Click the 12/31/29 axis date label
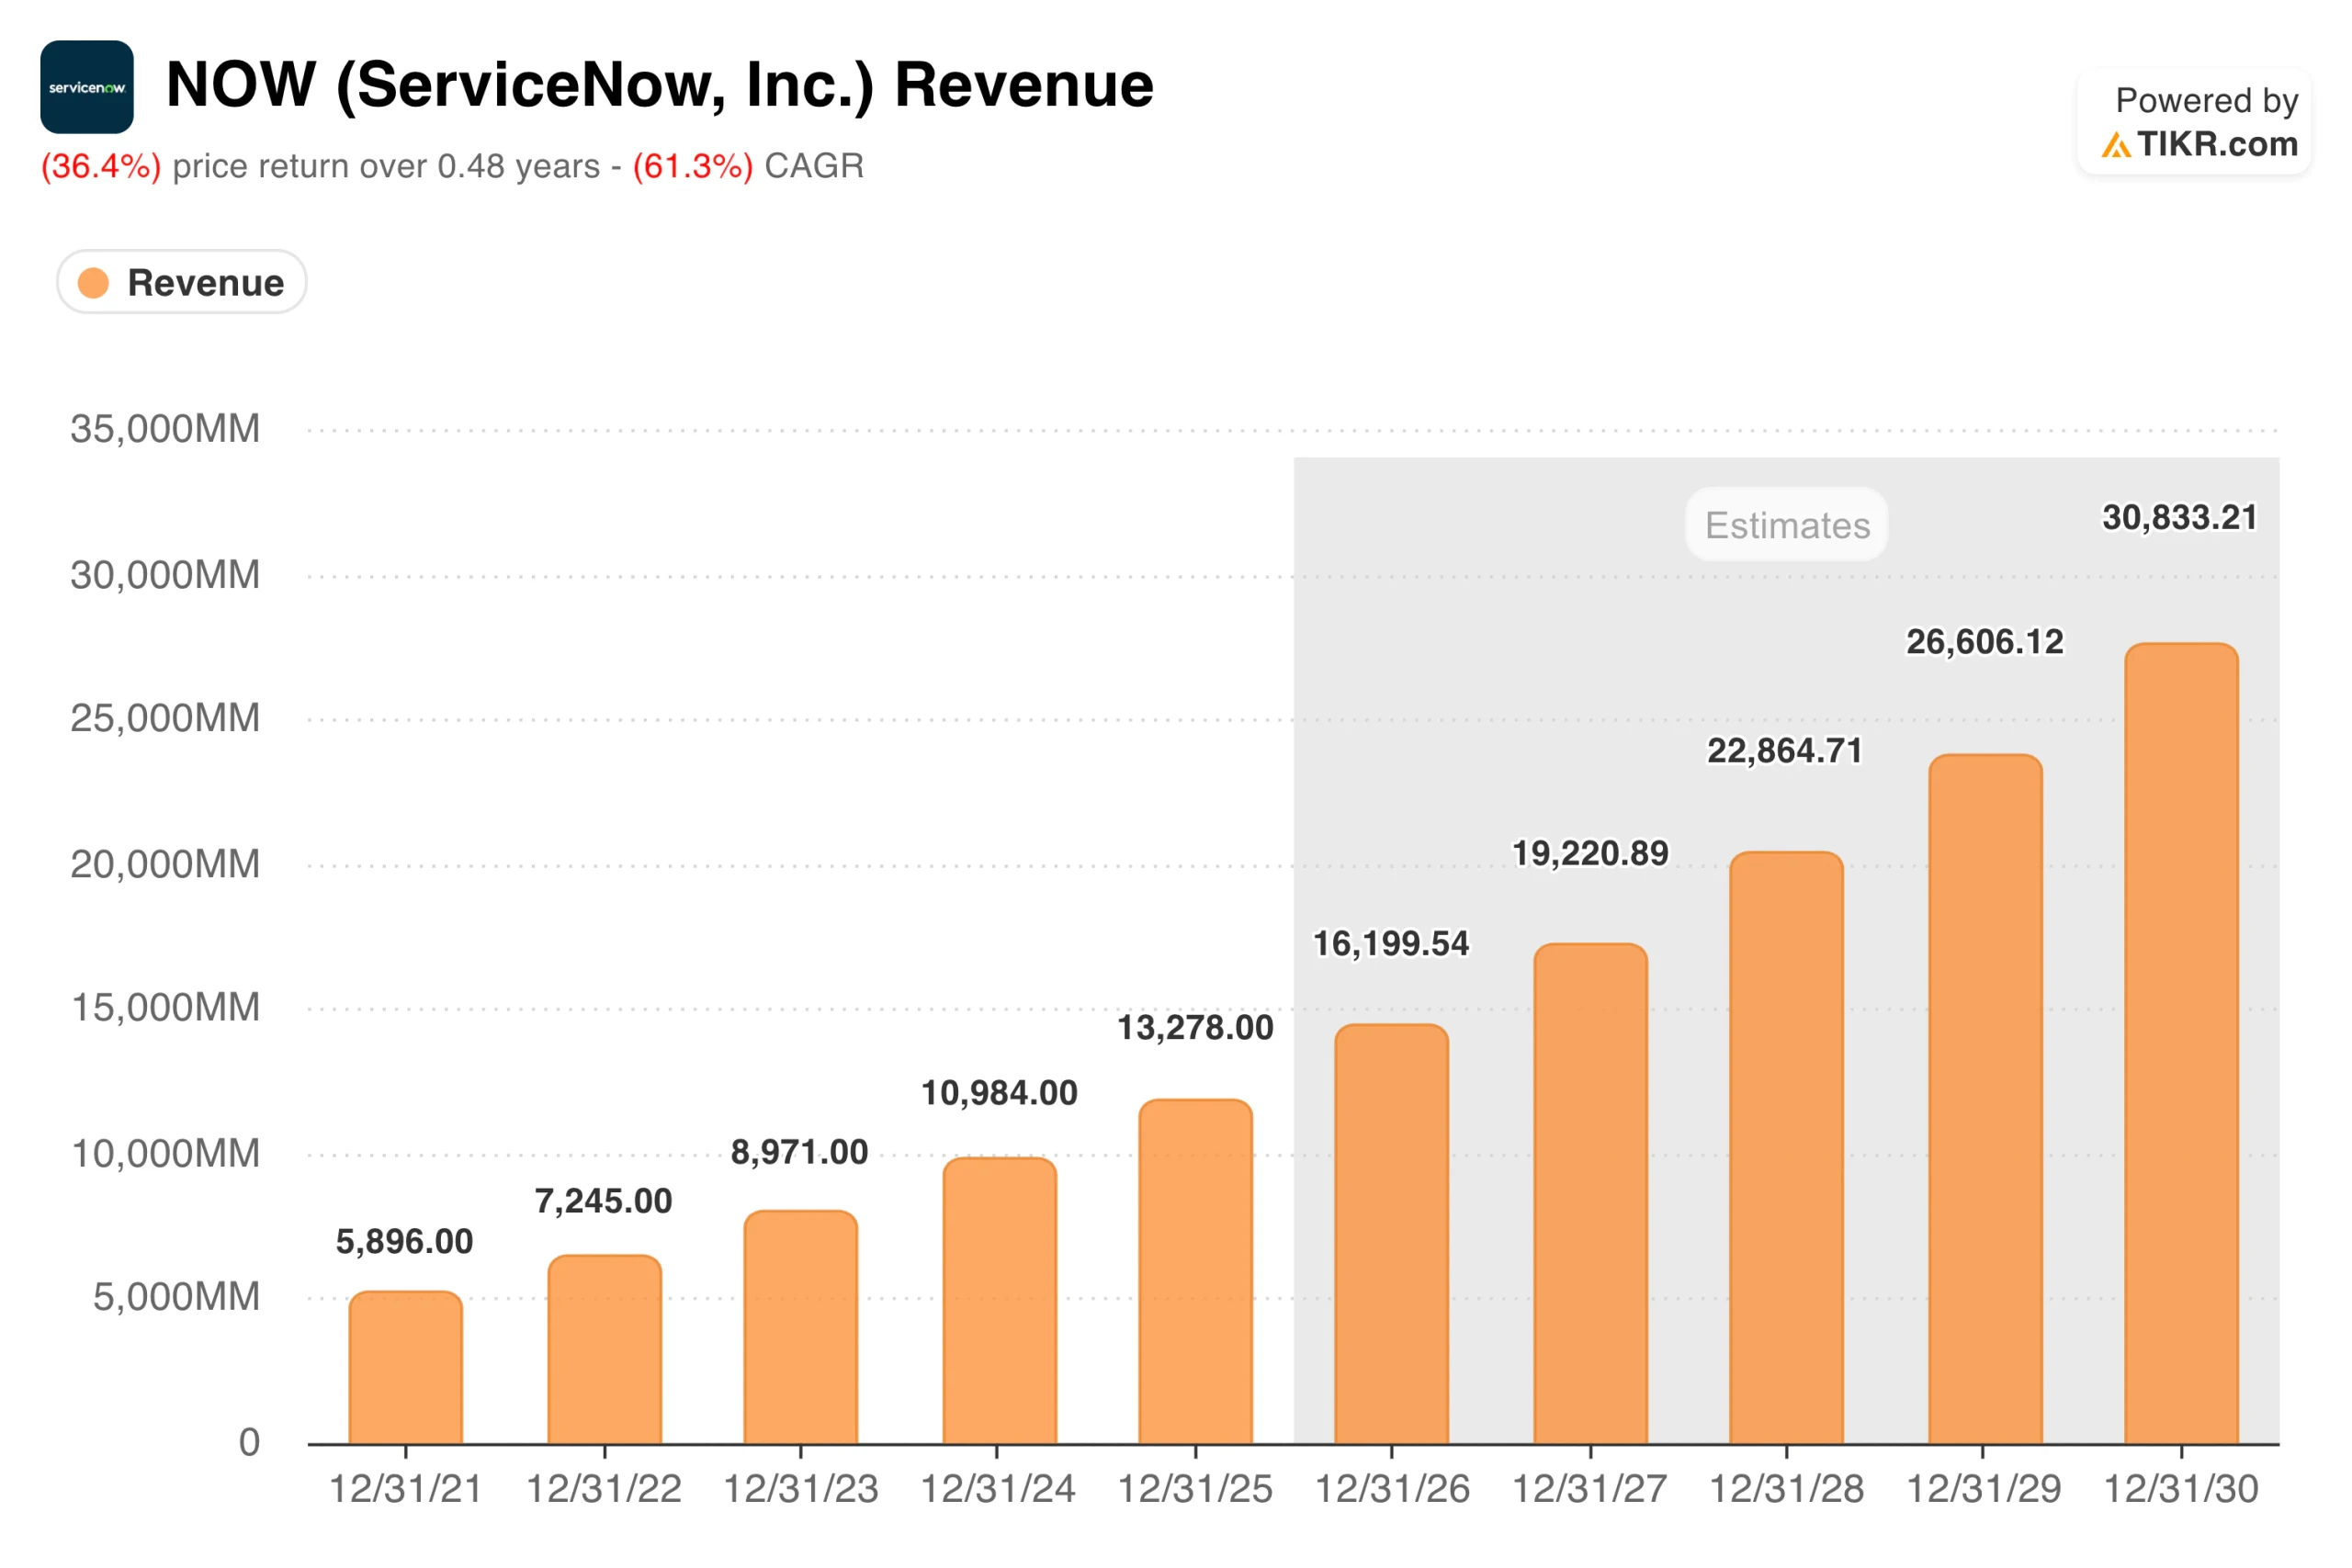 (1984, 1489)
